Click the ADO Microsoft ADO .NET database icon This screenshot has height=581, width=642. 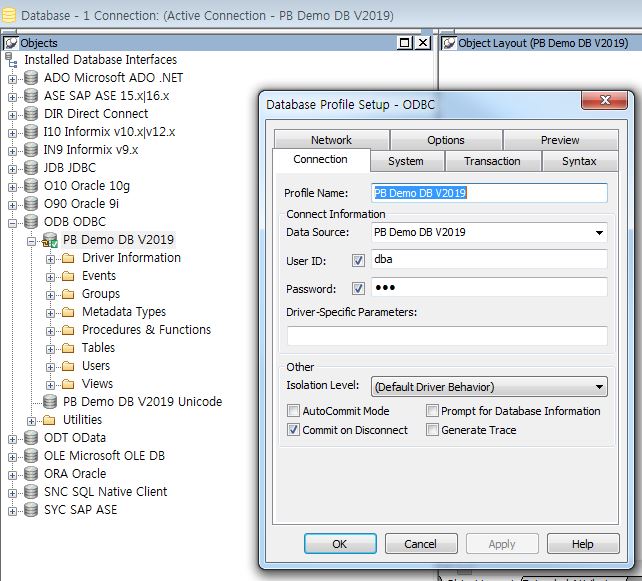click(31, 77)
